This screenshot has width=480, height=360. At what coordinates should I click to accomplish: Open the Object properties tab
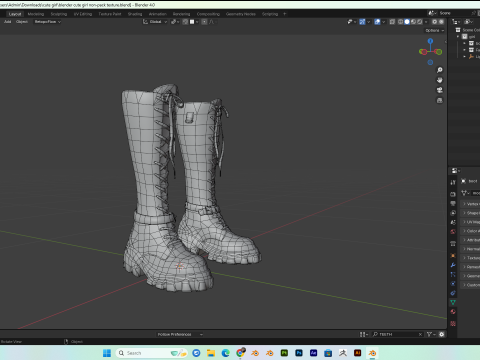coord(453,256)
